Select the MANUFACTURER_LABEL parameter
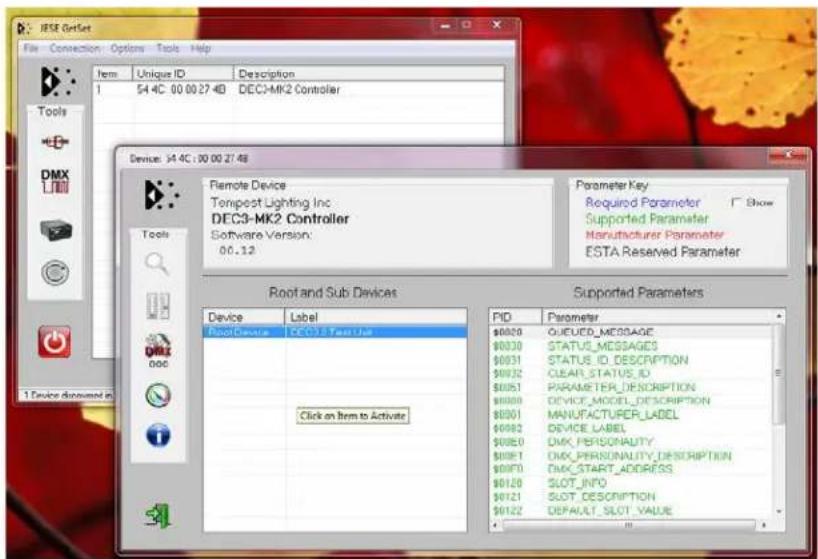Viewport: 818px width, 559px height. pos(613,415)
